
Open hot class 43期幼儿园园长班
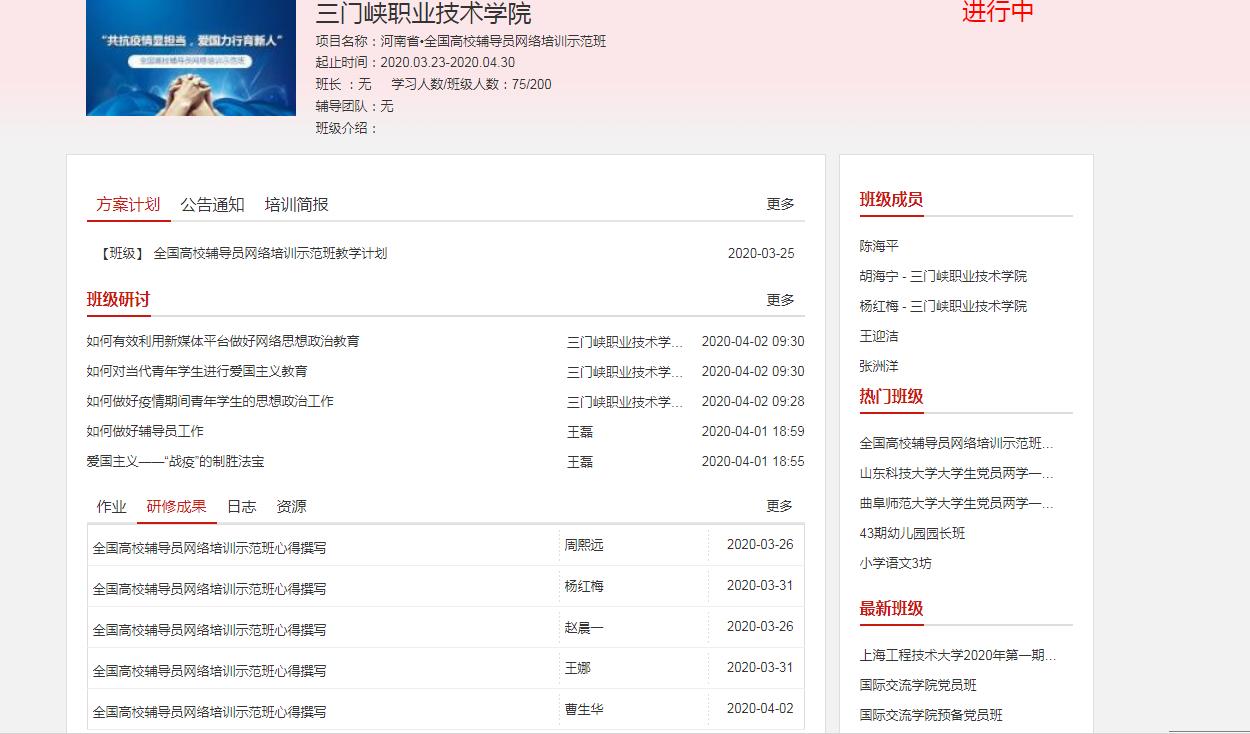[x=912, y=534]
